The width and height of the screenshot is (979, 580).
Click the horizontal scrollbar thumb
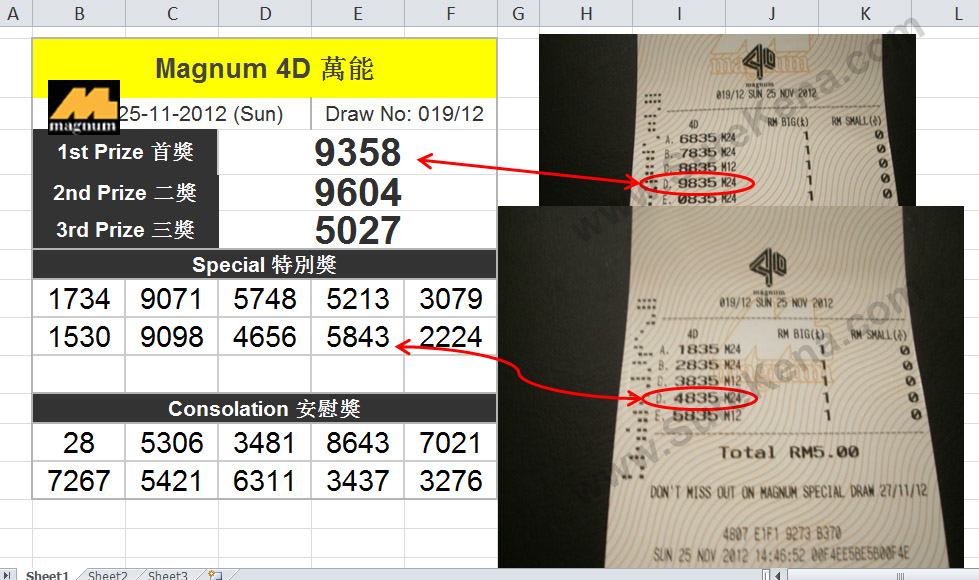point(900,574)
